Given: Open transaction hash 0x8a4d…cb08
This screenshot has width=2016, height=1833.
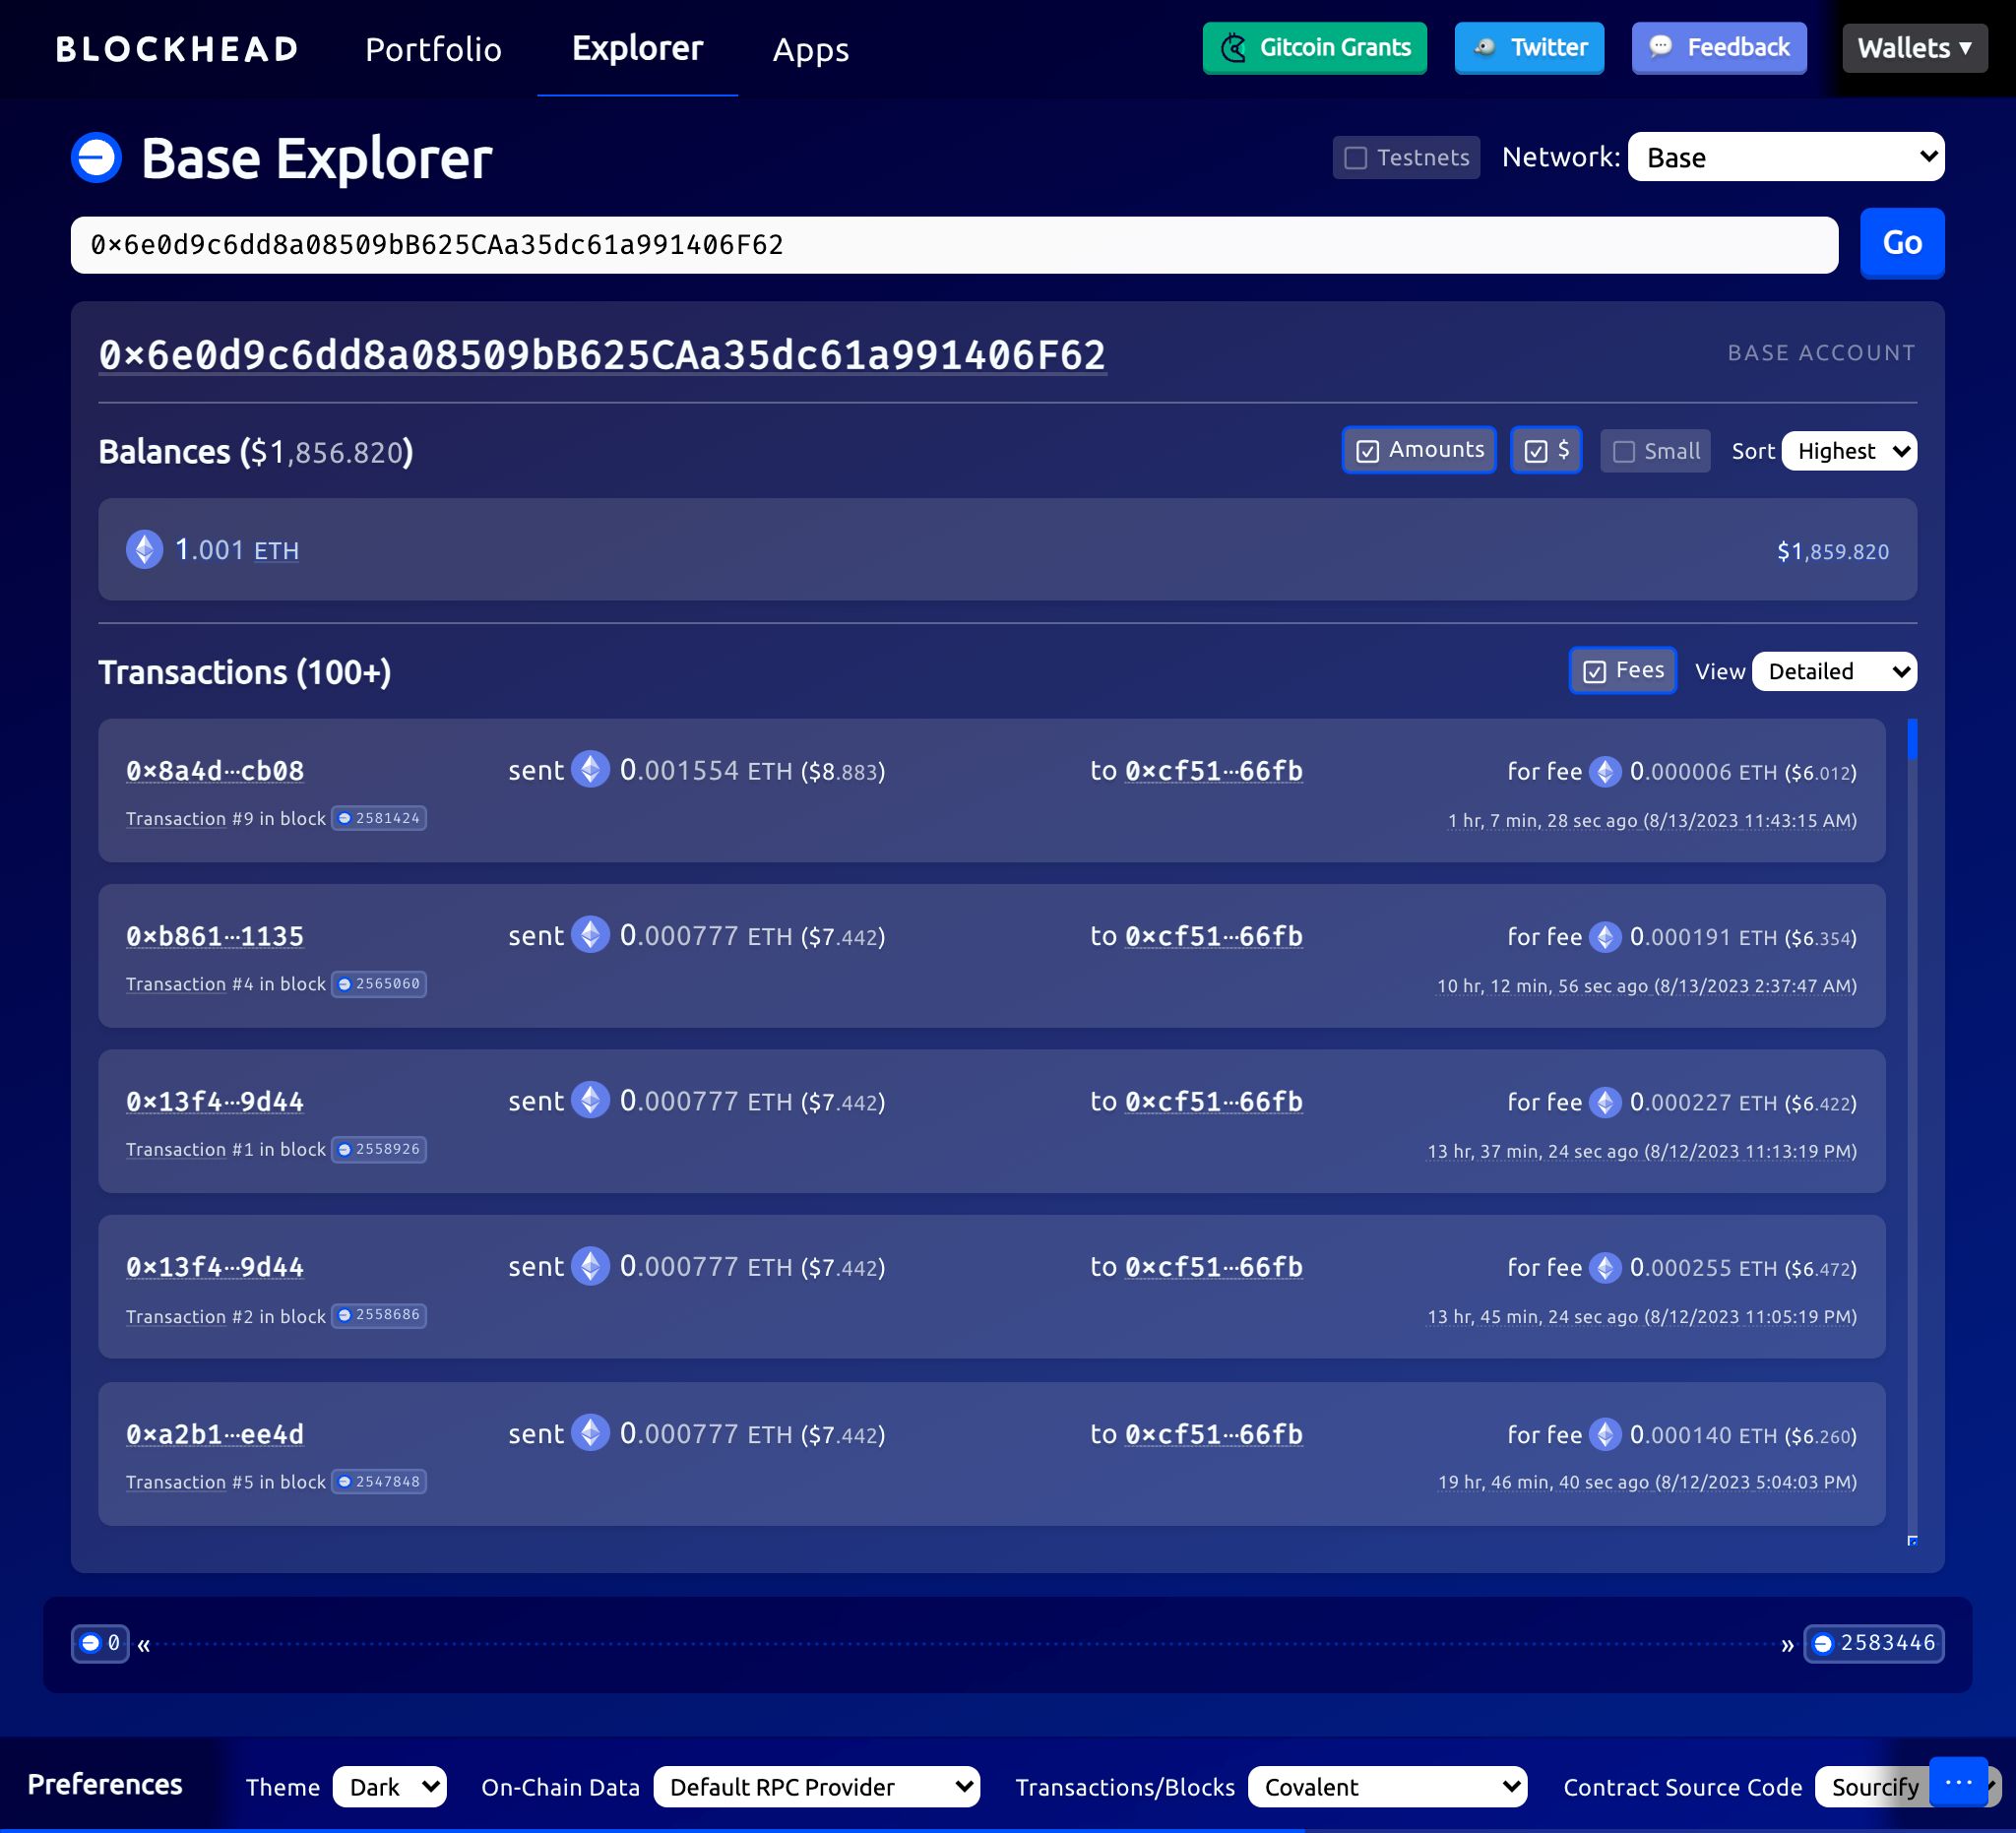Looking at the screenshot, I should pos(215,771).
